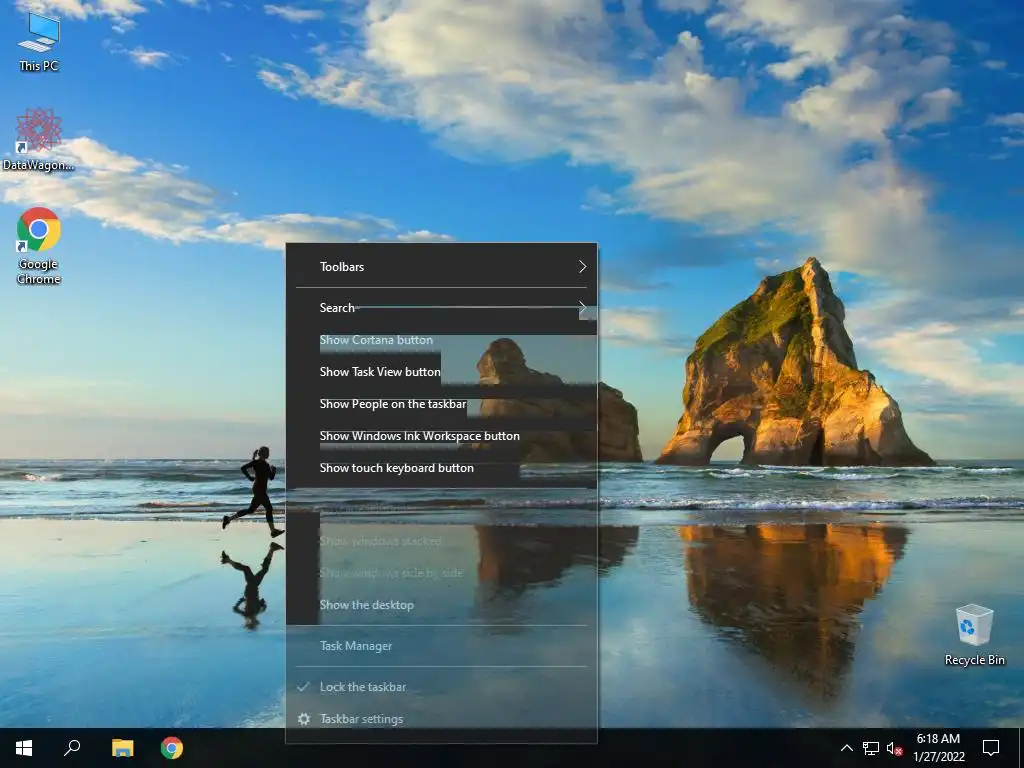Screen dimensions: 1024x768
Task: Open the Toolbars submenu
Action: coord(441,266)
